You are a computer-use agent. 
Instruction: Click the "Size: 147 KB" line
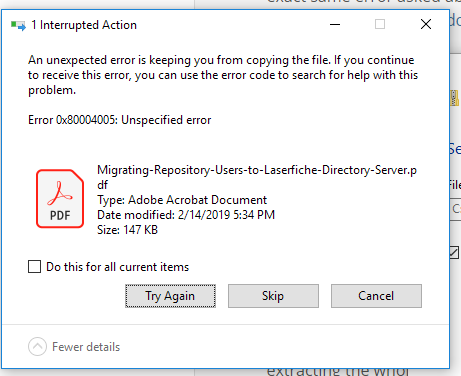127,230
